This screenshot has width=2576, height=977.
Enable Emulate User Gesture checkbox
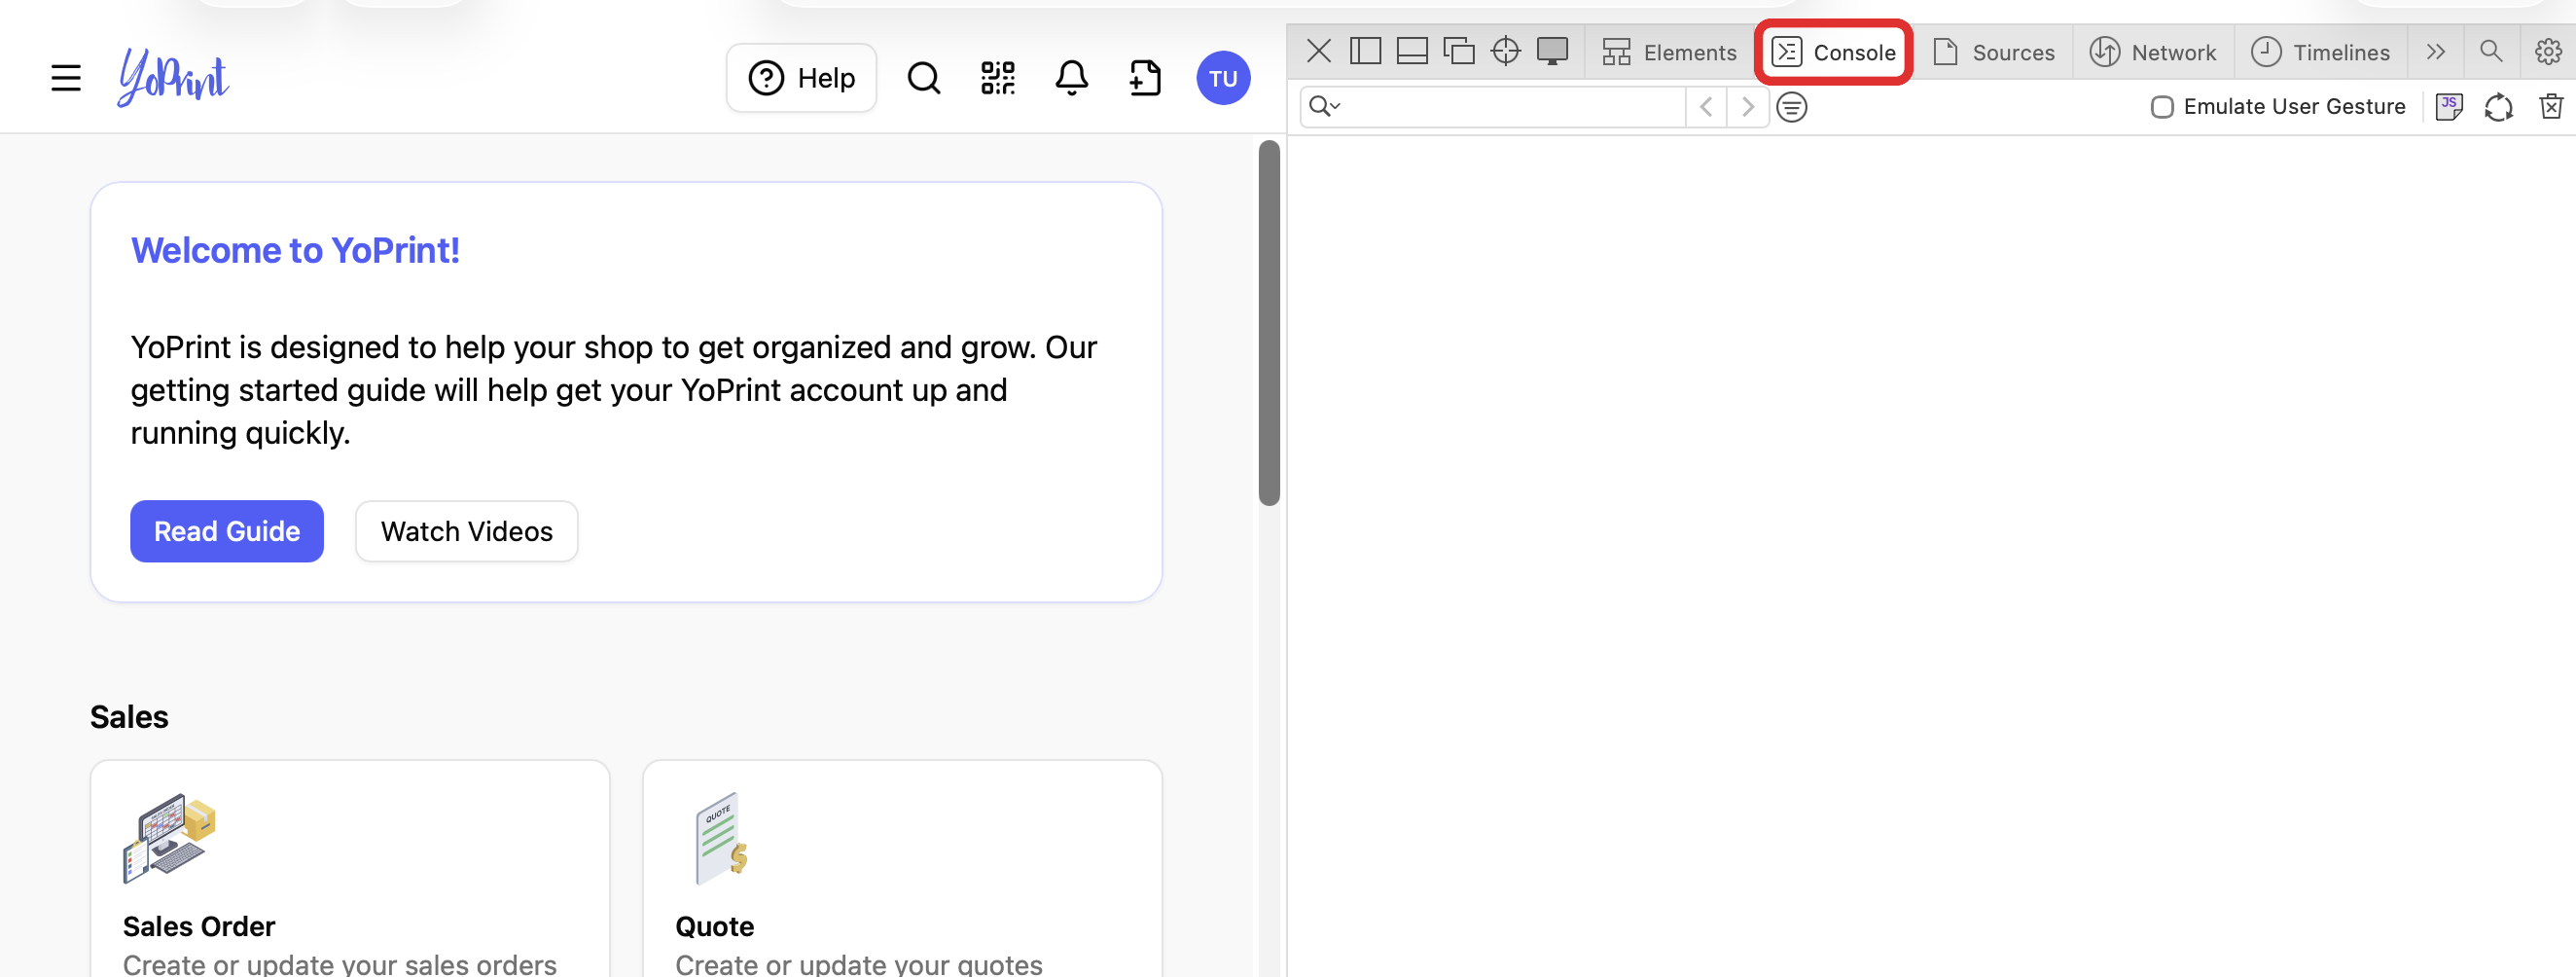click(x=2161, y=107)
